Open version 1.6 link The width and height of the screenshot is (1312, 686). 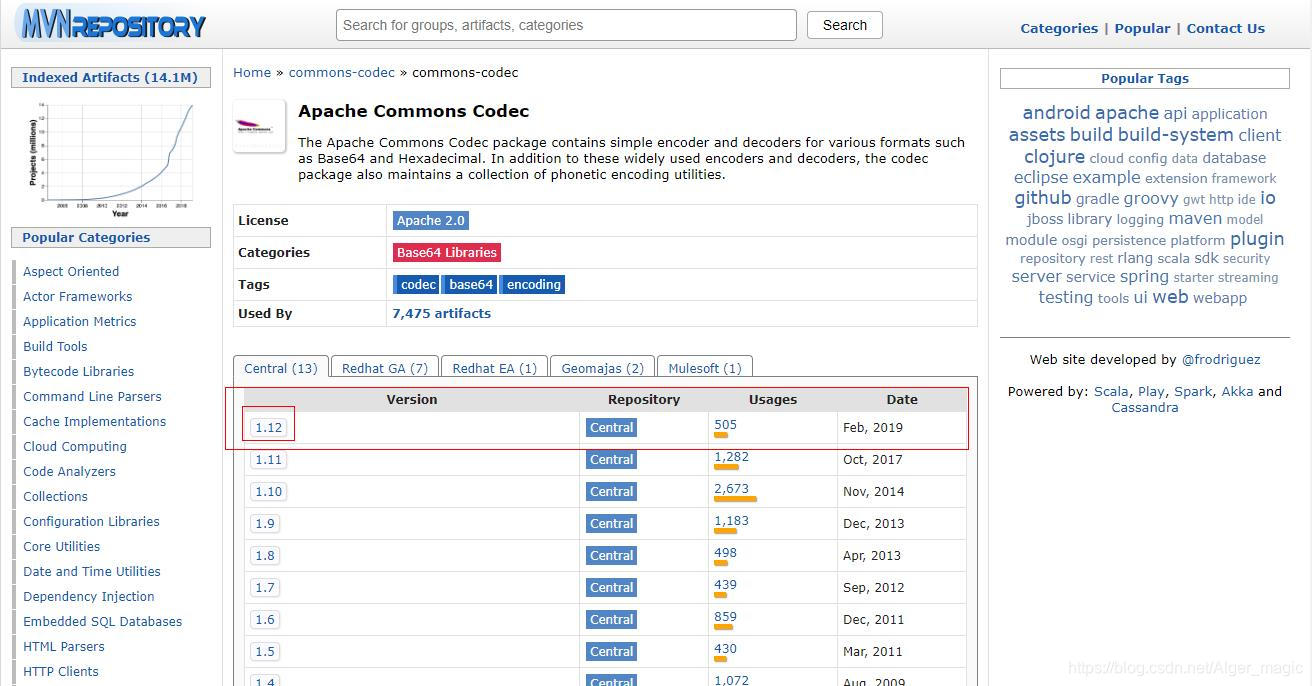[x=265, y=619]
